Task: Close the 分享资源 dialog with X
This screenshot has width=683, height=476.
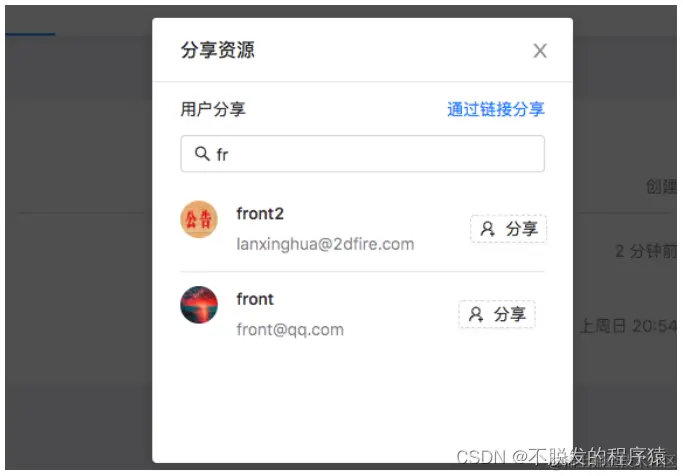Action: point(540,51)
